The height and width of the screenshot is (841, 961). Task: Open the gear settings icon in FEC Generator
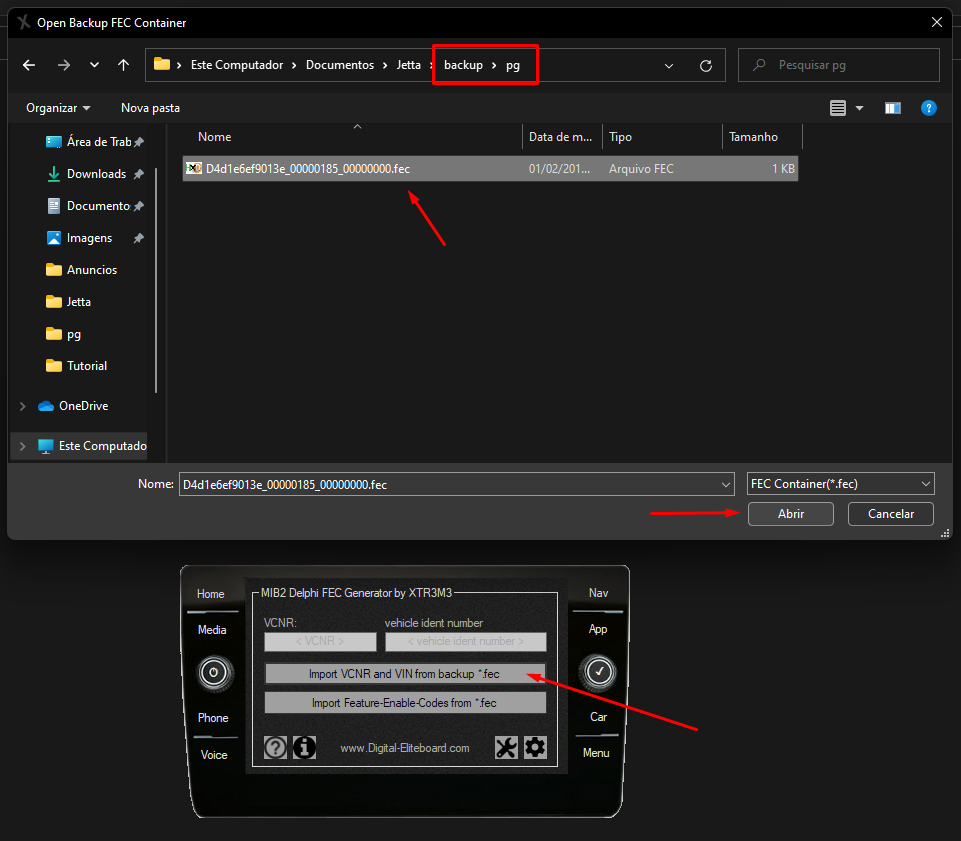pyautogui.click(x=535, y=747)
